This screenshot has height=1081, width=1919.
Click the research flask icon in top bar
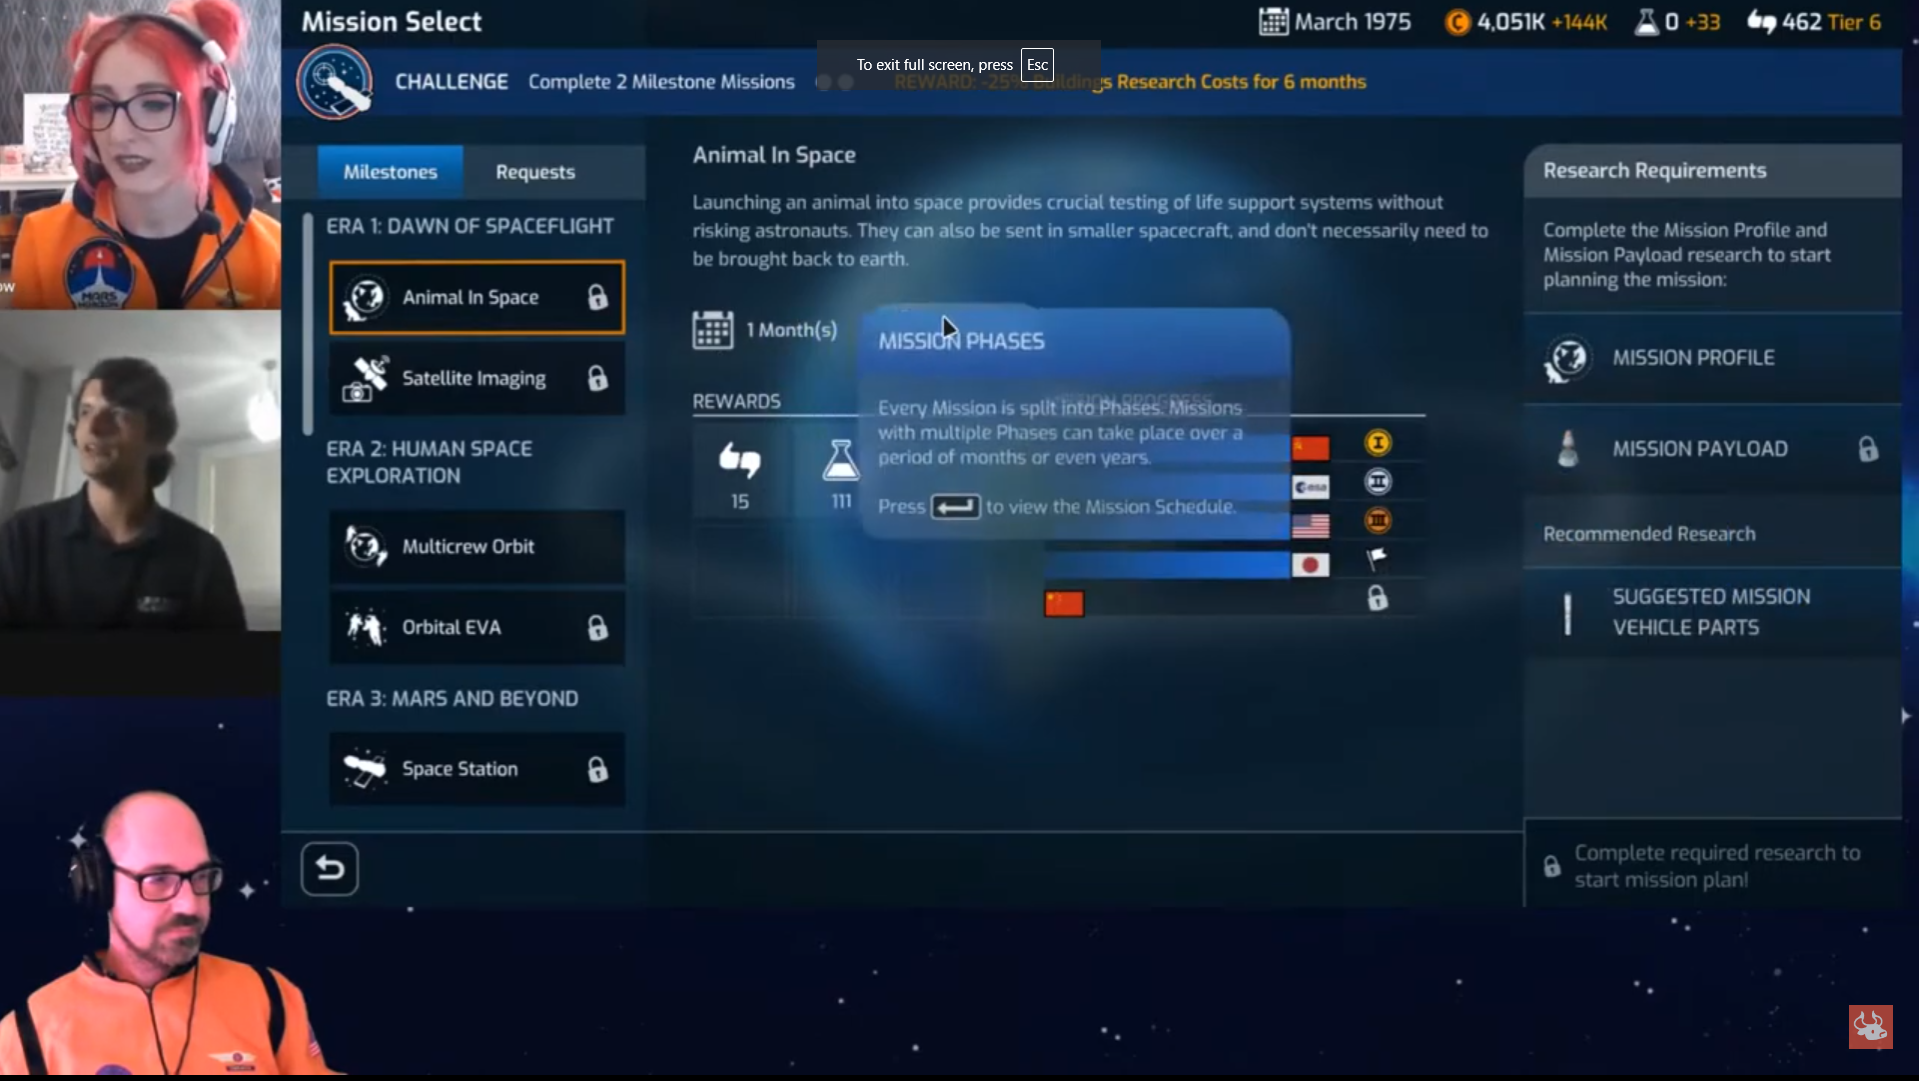(1645, 22)
